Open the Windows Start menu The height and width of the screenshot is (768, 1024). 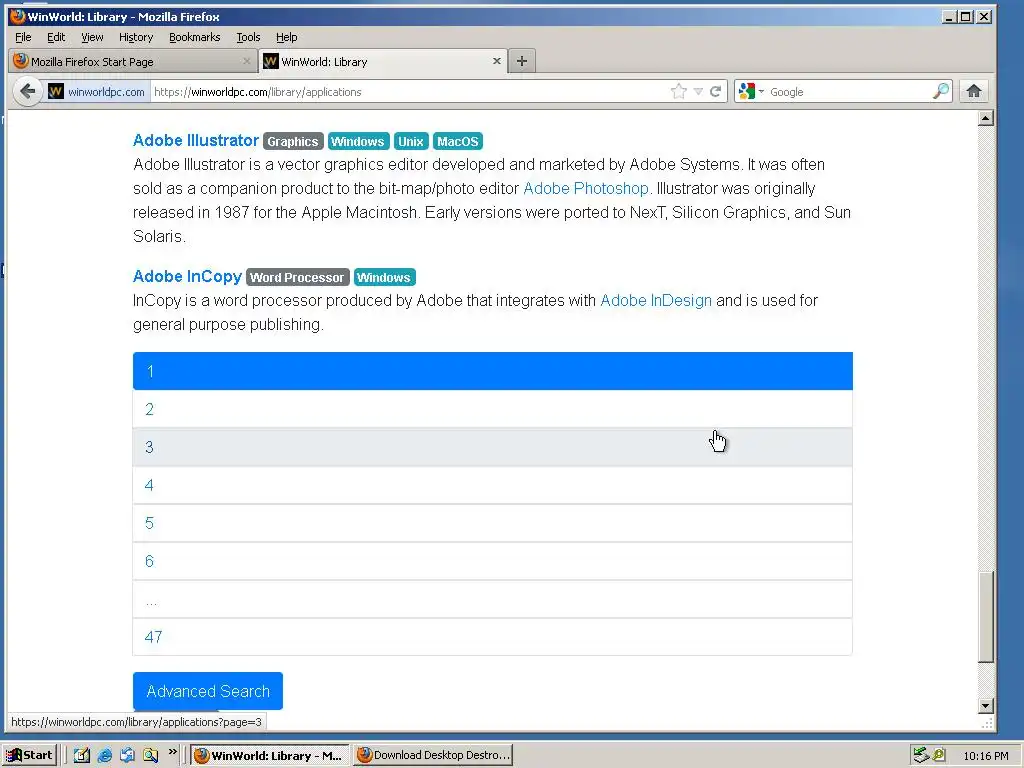click(x=29, y=755)
